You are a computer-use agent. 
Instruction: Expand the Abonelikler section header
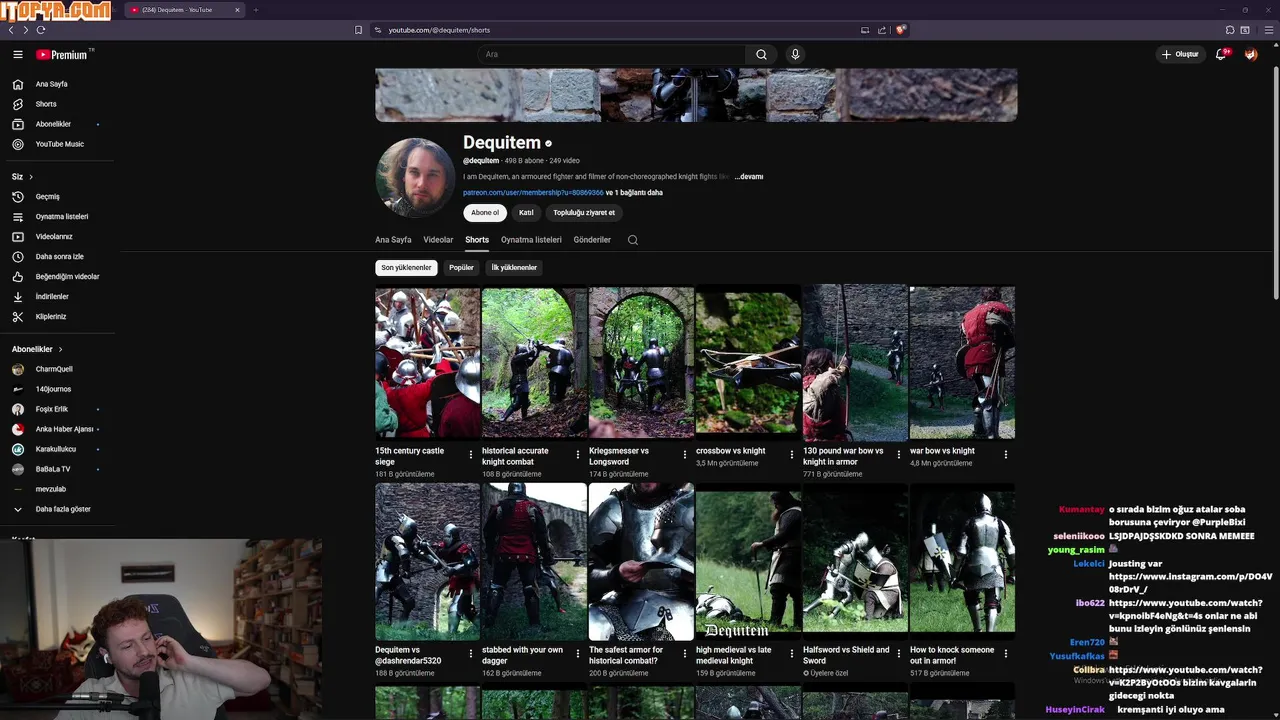(37, 349)
